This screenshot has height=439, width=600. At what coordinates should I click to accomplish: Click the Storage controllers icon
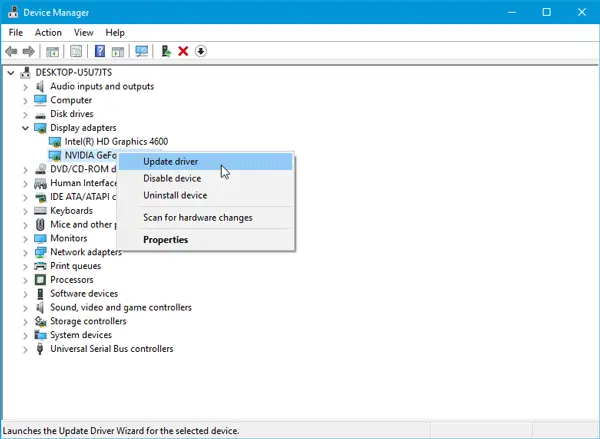[40, 321]
